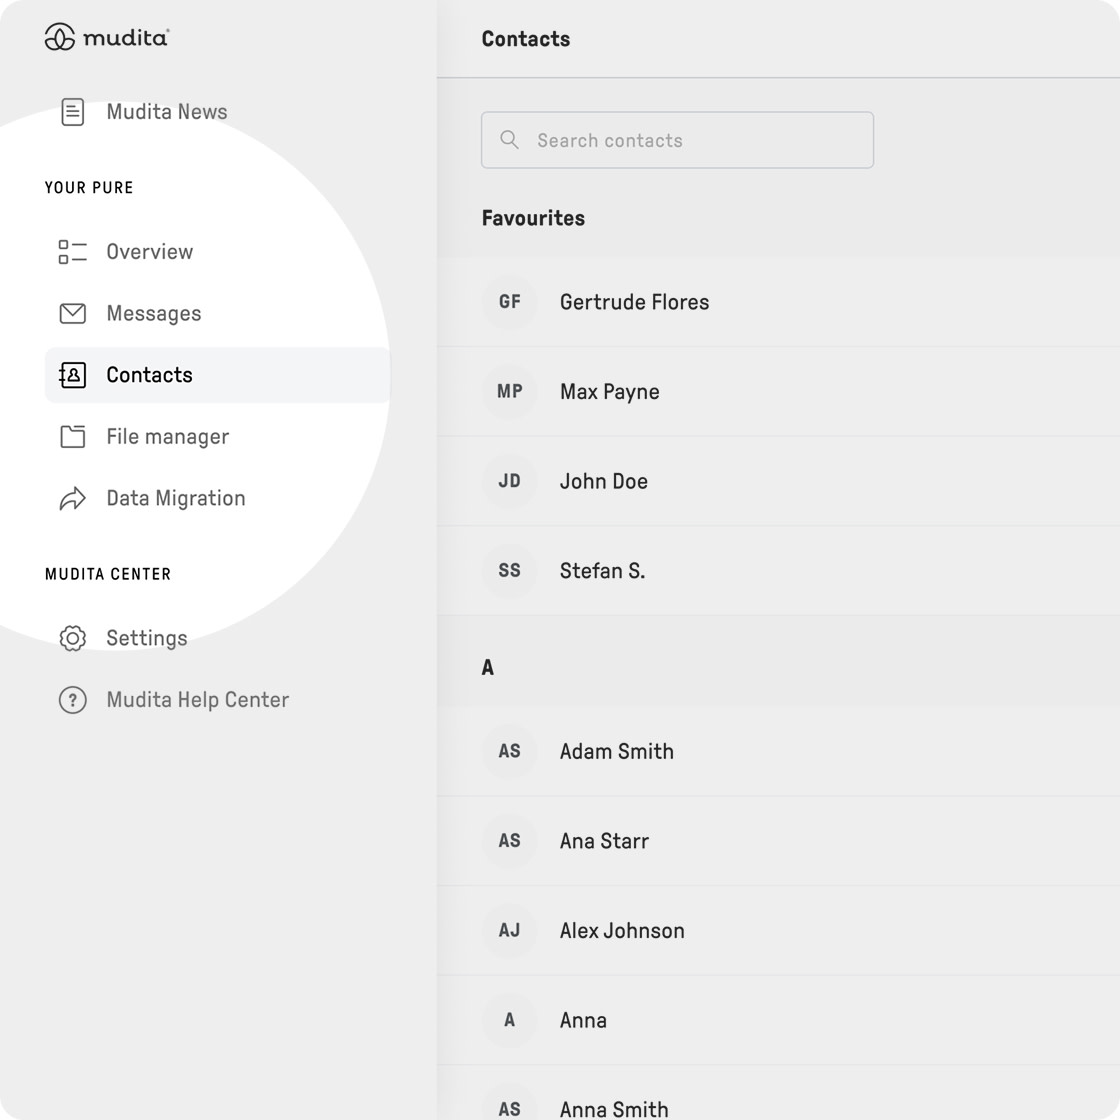Image resolution: width=1120 pixels, height=1120 pixels.
Task: Open the Settings gear icon
Action: 72,638
